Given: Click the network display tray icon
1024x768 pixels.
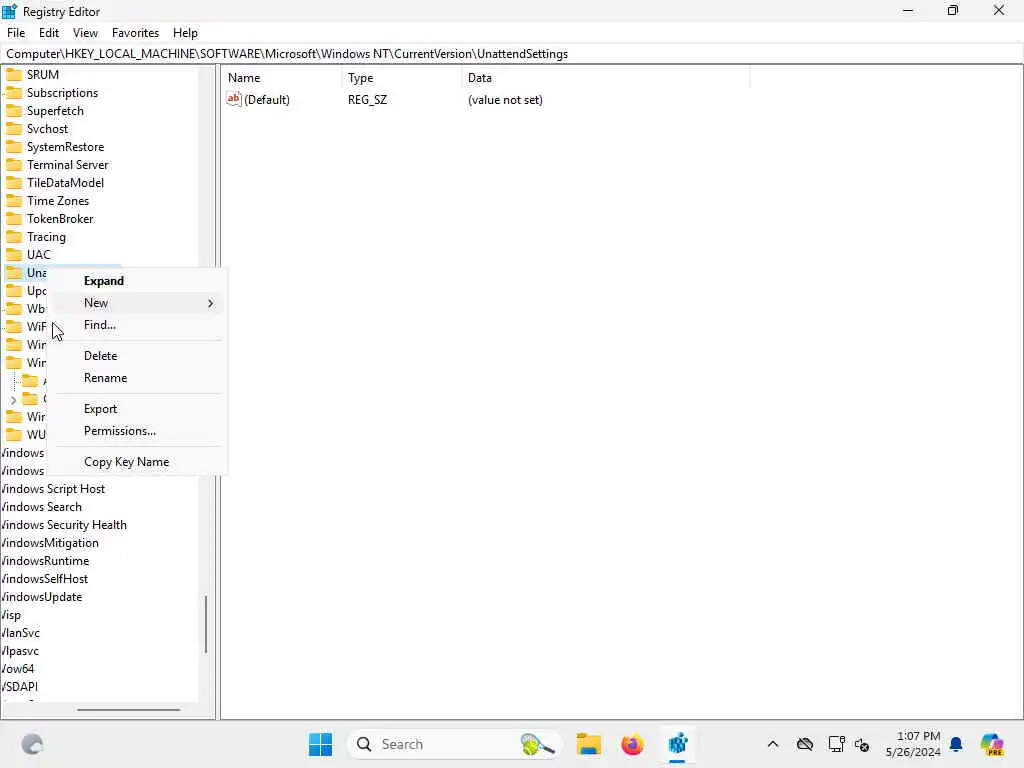Looking at the screenshot, I should point(836,744).
